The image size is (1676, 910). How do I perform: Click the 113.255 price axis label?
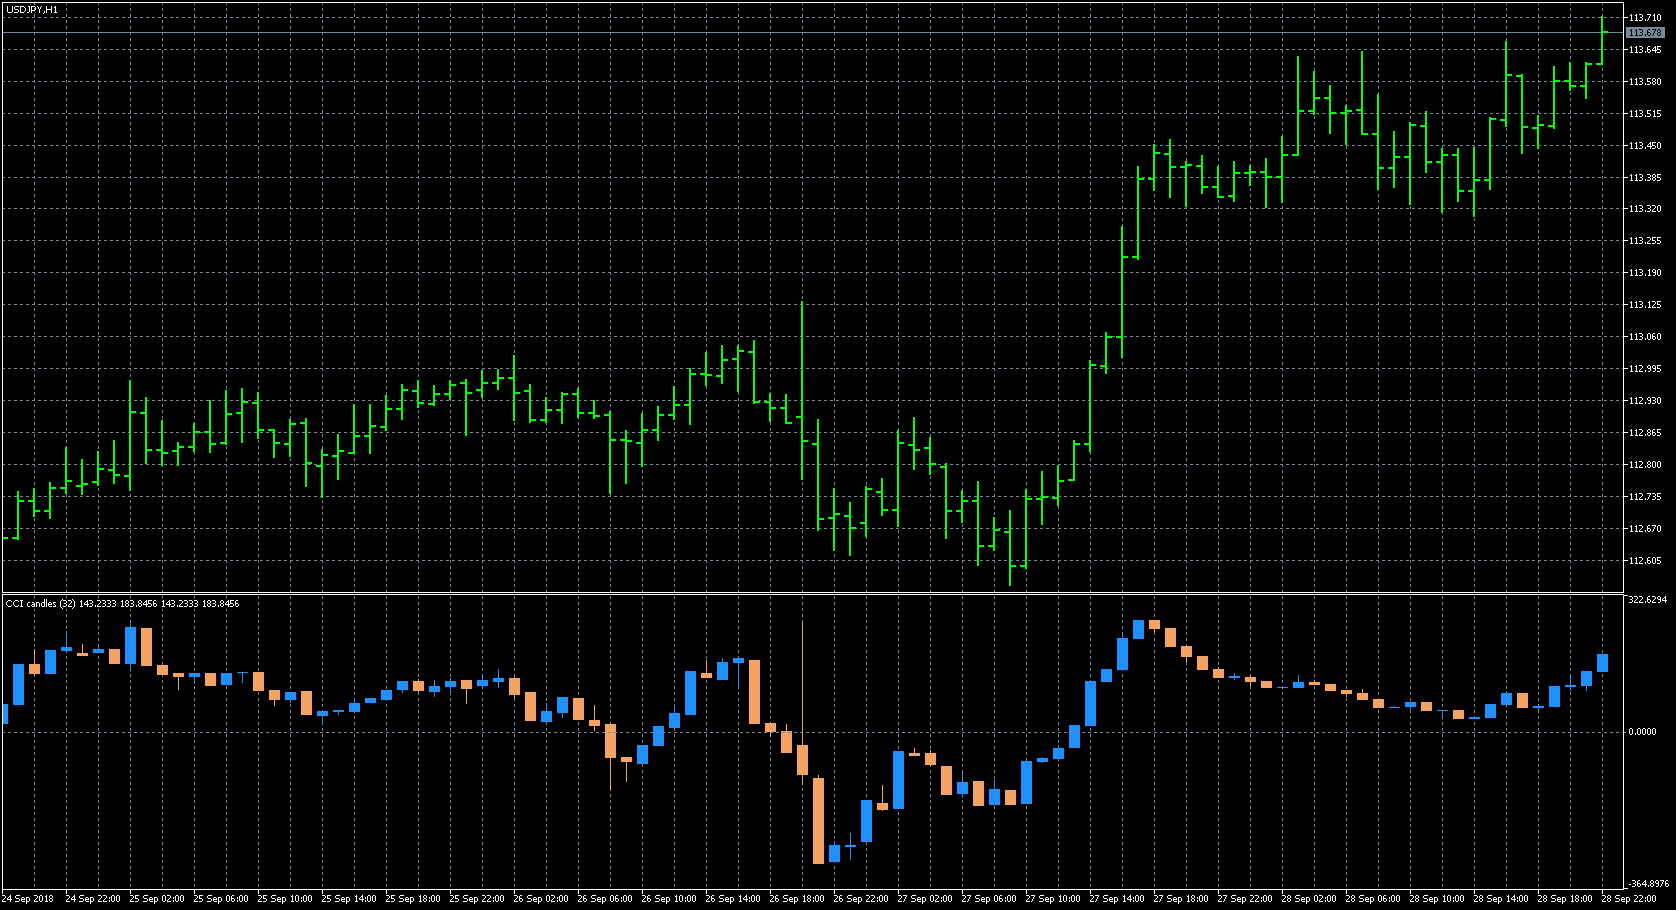click(x=1645, y=241)
